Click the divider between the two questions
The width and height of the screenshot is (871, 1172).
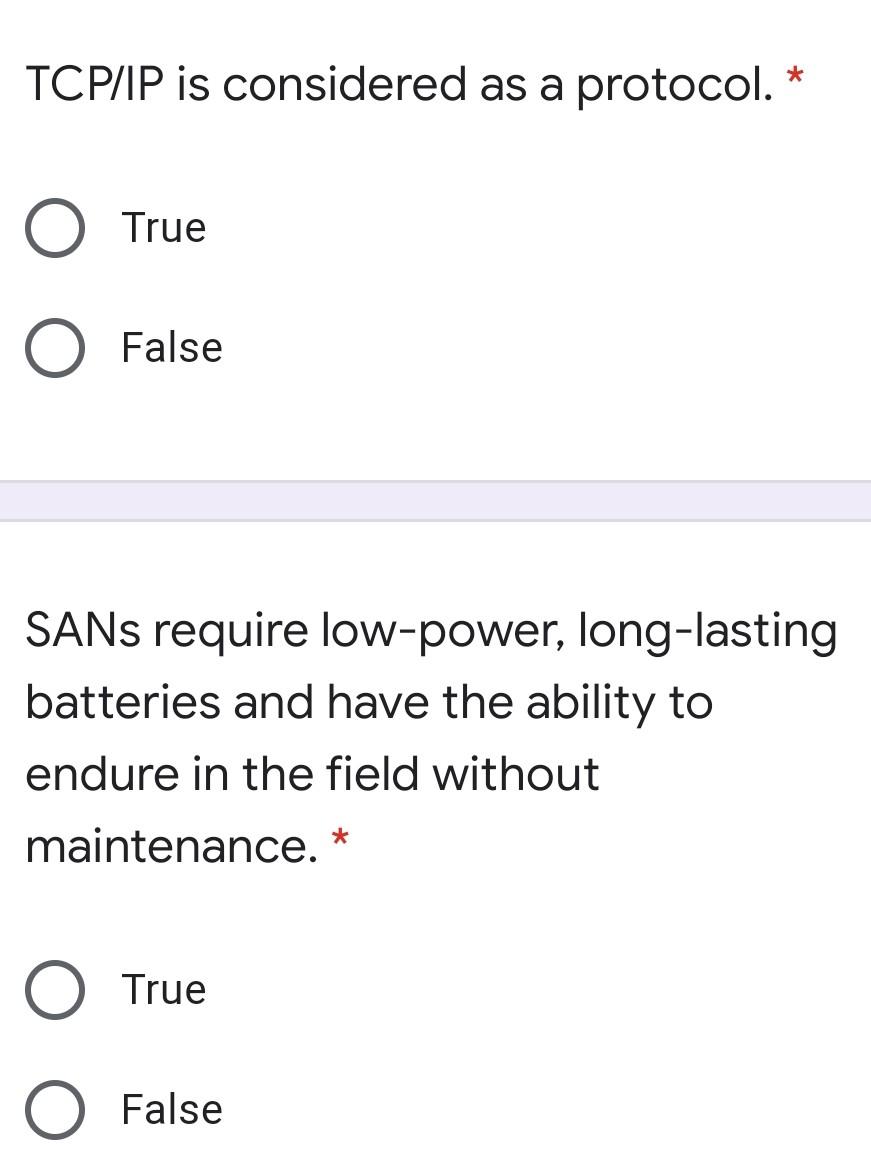[x=435, y=500]
